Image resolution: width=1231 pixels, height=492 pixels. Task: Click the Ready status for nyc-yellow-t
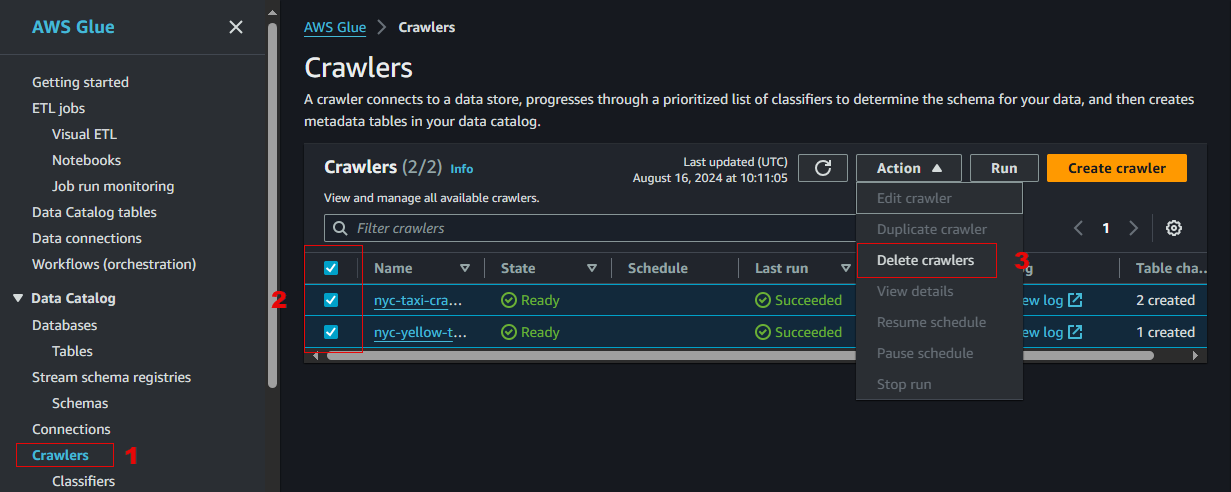point(530,332)
